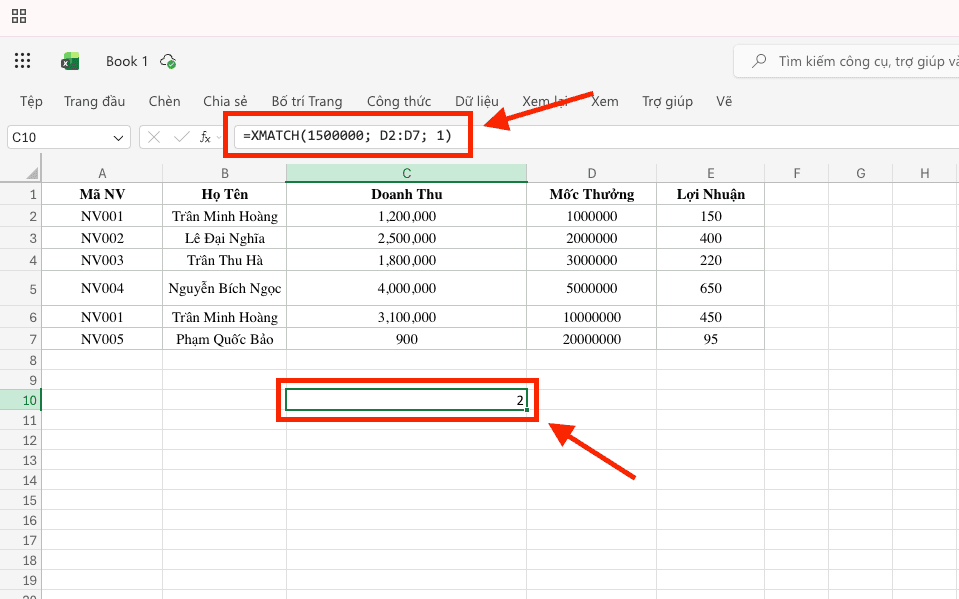Select row 5 header
This screenshot has height=599, width=959.
(x=21, y=289)
